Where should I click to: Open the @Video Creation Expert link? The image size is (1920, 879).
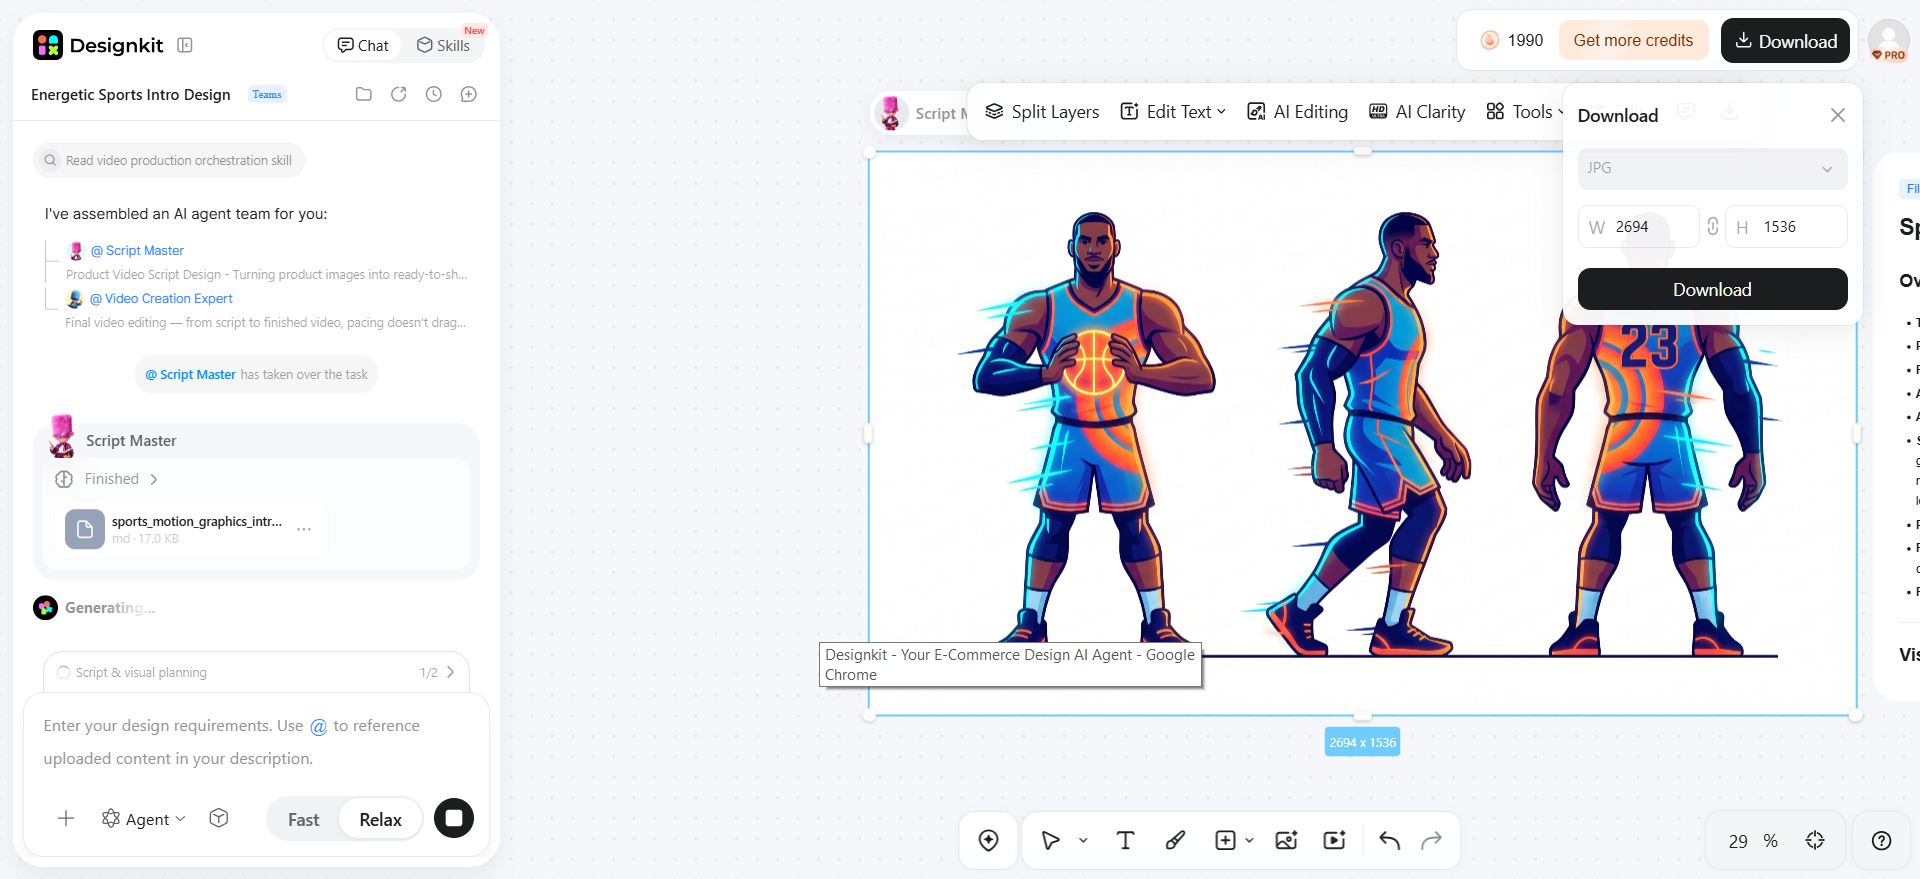click(161, 298)
